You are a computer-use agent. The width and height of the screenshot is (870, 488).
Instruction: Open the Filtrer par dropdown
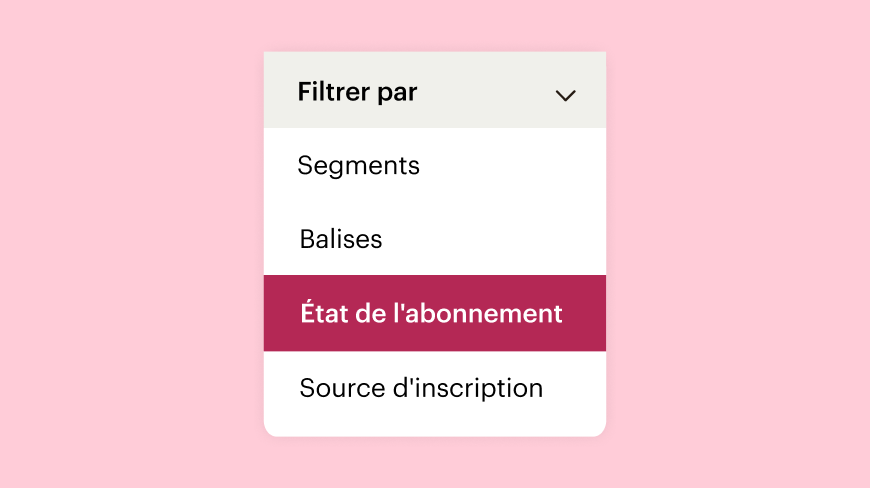tap(434, 90)
